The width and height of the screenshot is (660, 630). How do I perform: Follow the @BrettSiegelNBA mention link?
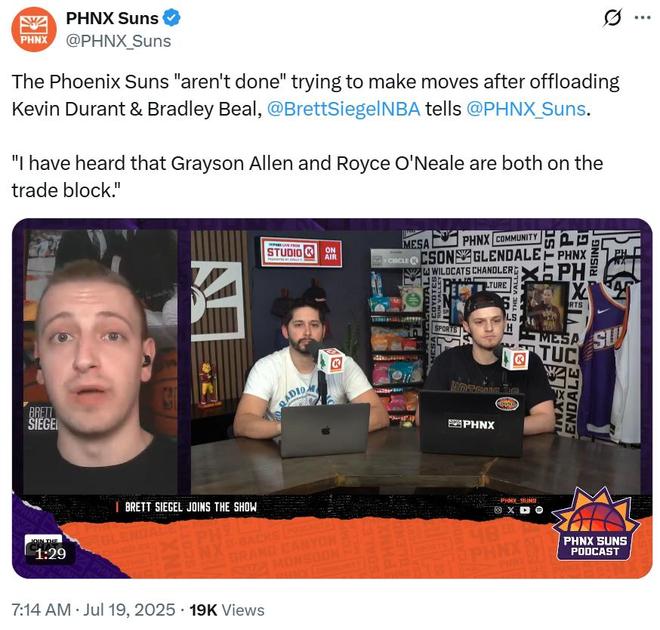(x=343, y=109)
